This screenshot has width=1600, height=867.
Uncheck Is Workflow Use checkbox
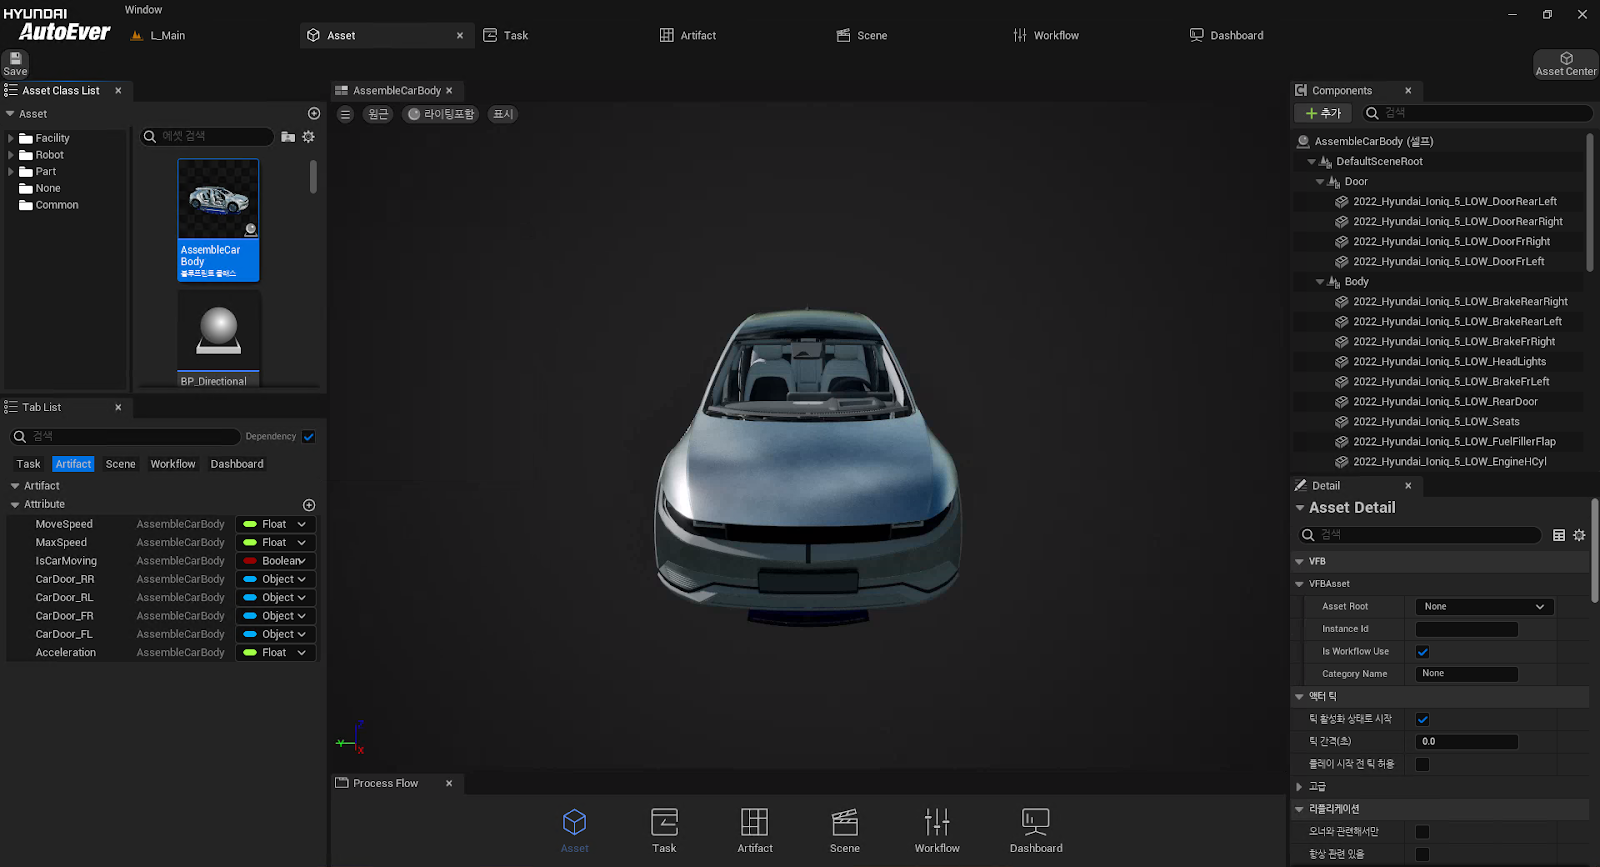tap(1422, 652)
